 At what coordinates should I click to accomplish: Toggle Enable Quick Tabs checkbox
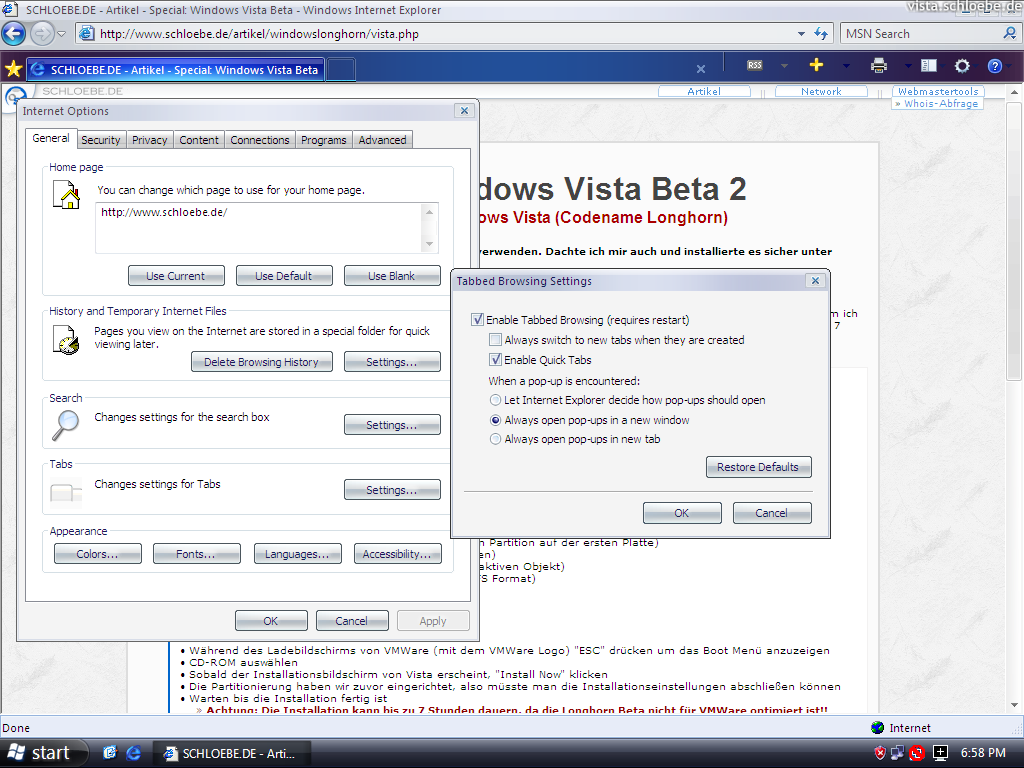point(496,359)
